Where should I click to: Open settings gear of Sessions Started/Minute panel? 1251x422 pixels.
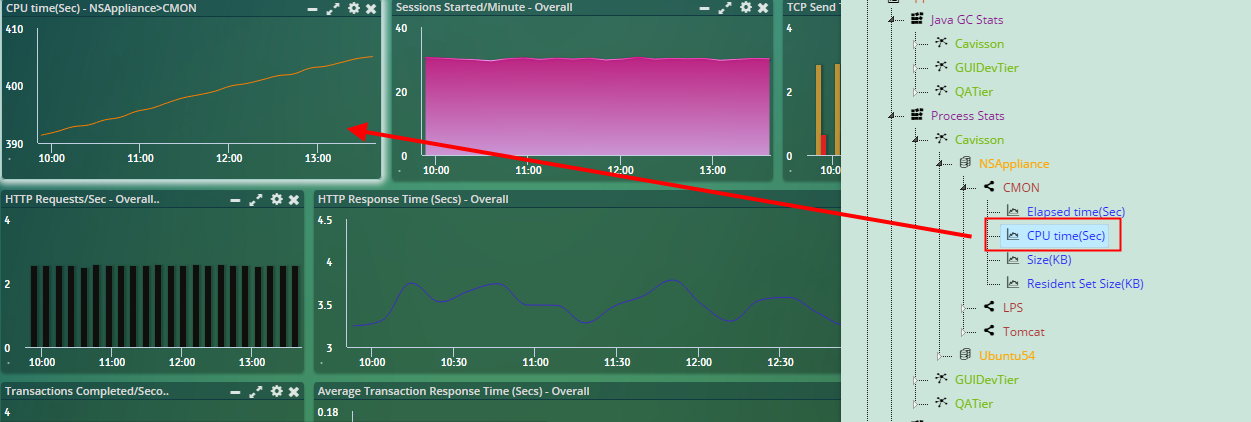[x=746, y=8]
